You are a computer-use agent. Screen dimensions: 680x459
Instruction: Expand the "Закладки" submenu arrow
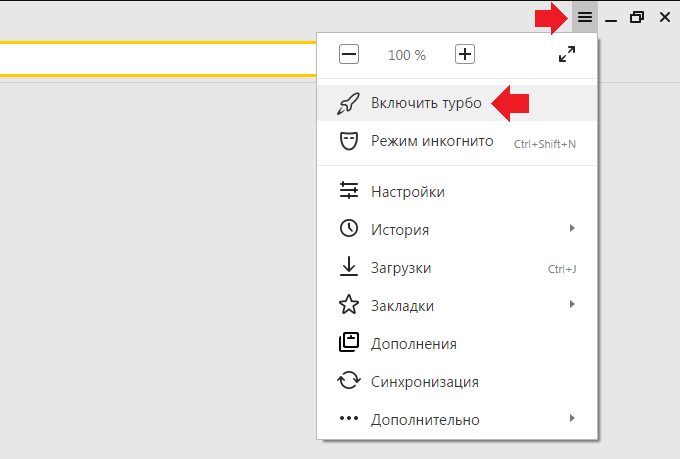tap(572, 304)
